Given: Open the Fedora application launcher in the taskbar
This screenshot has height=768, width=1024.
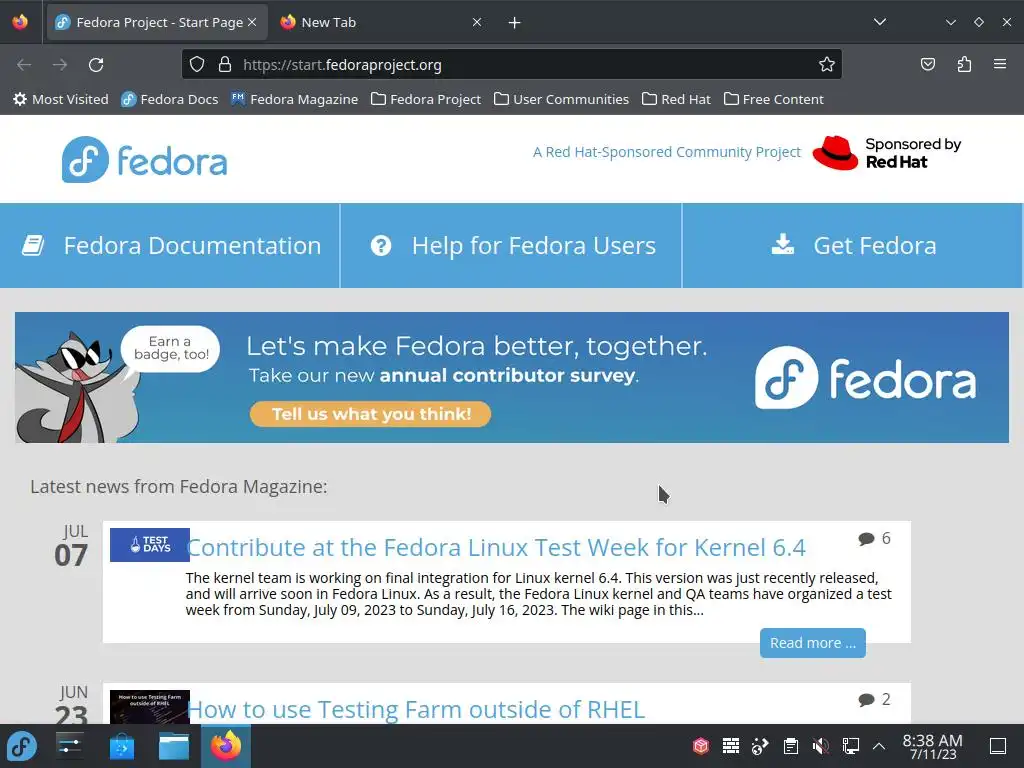Looking at the screenshot, I should pyautogui.click(x=22, y=746).
